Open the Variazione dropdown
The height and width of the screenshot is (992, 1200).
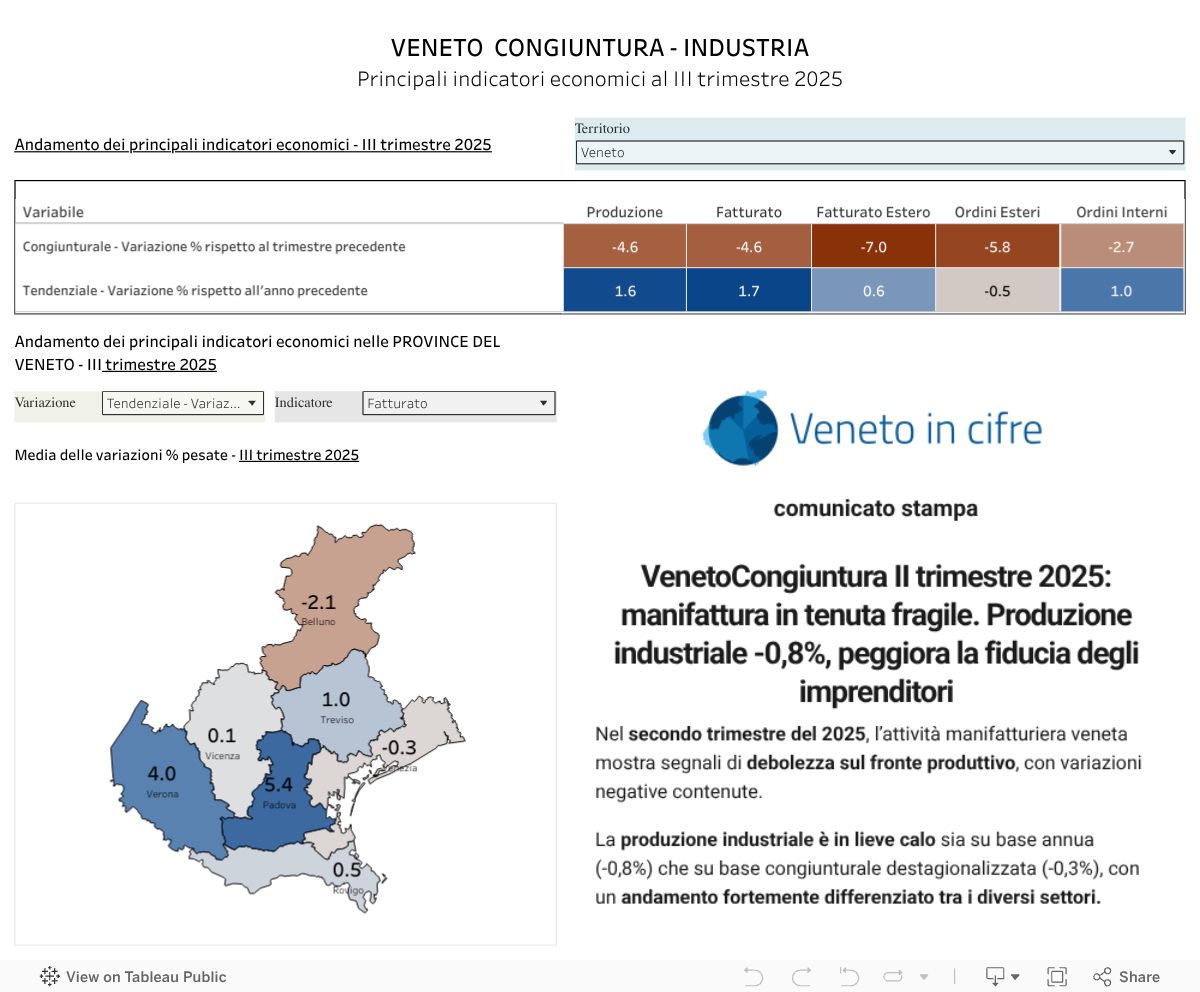tap(183, 403)
